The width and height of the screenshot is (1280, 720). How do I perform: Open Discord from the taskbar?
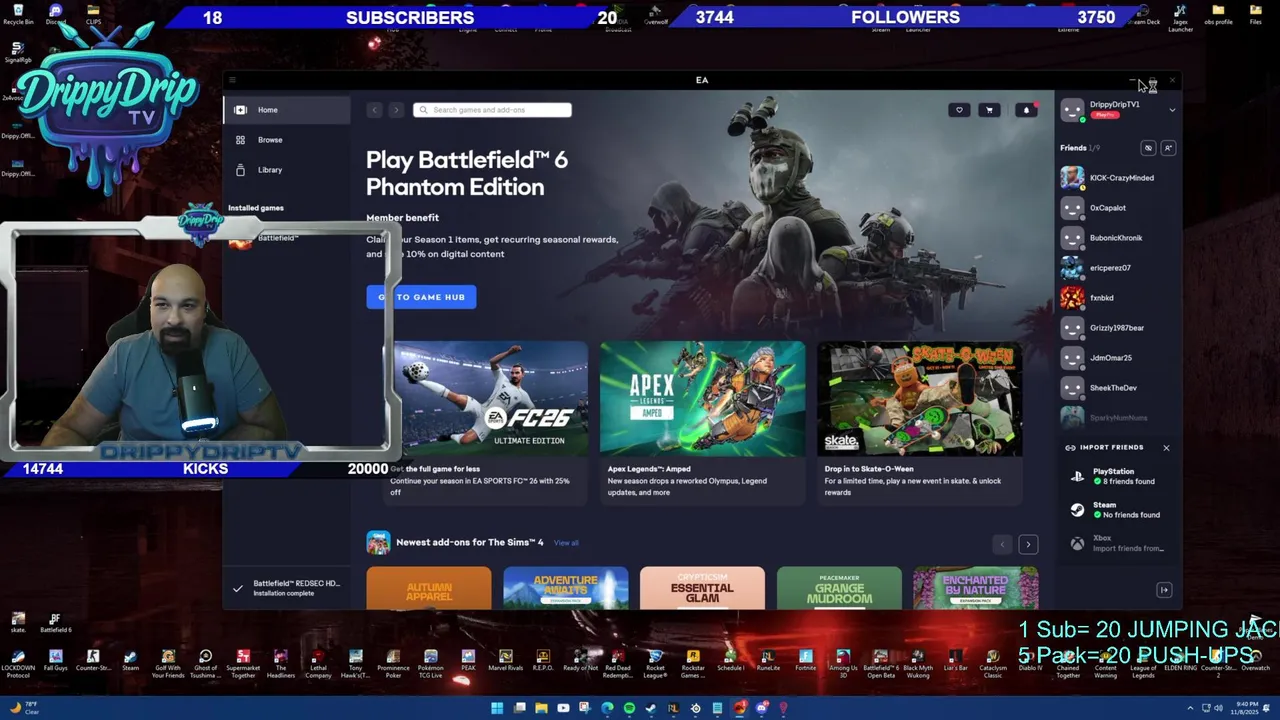pos(762,708)
